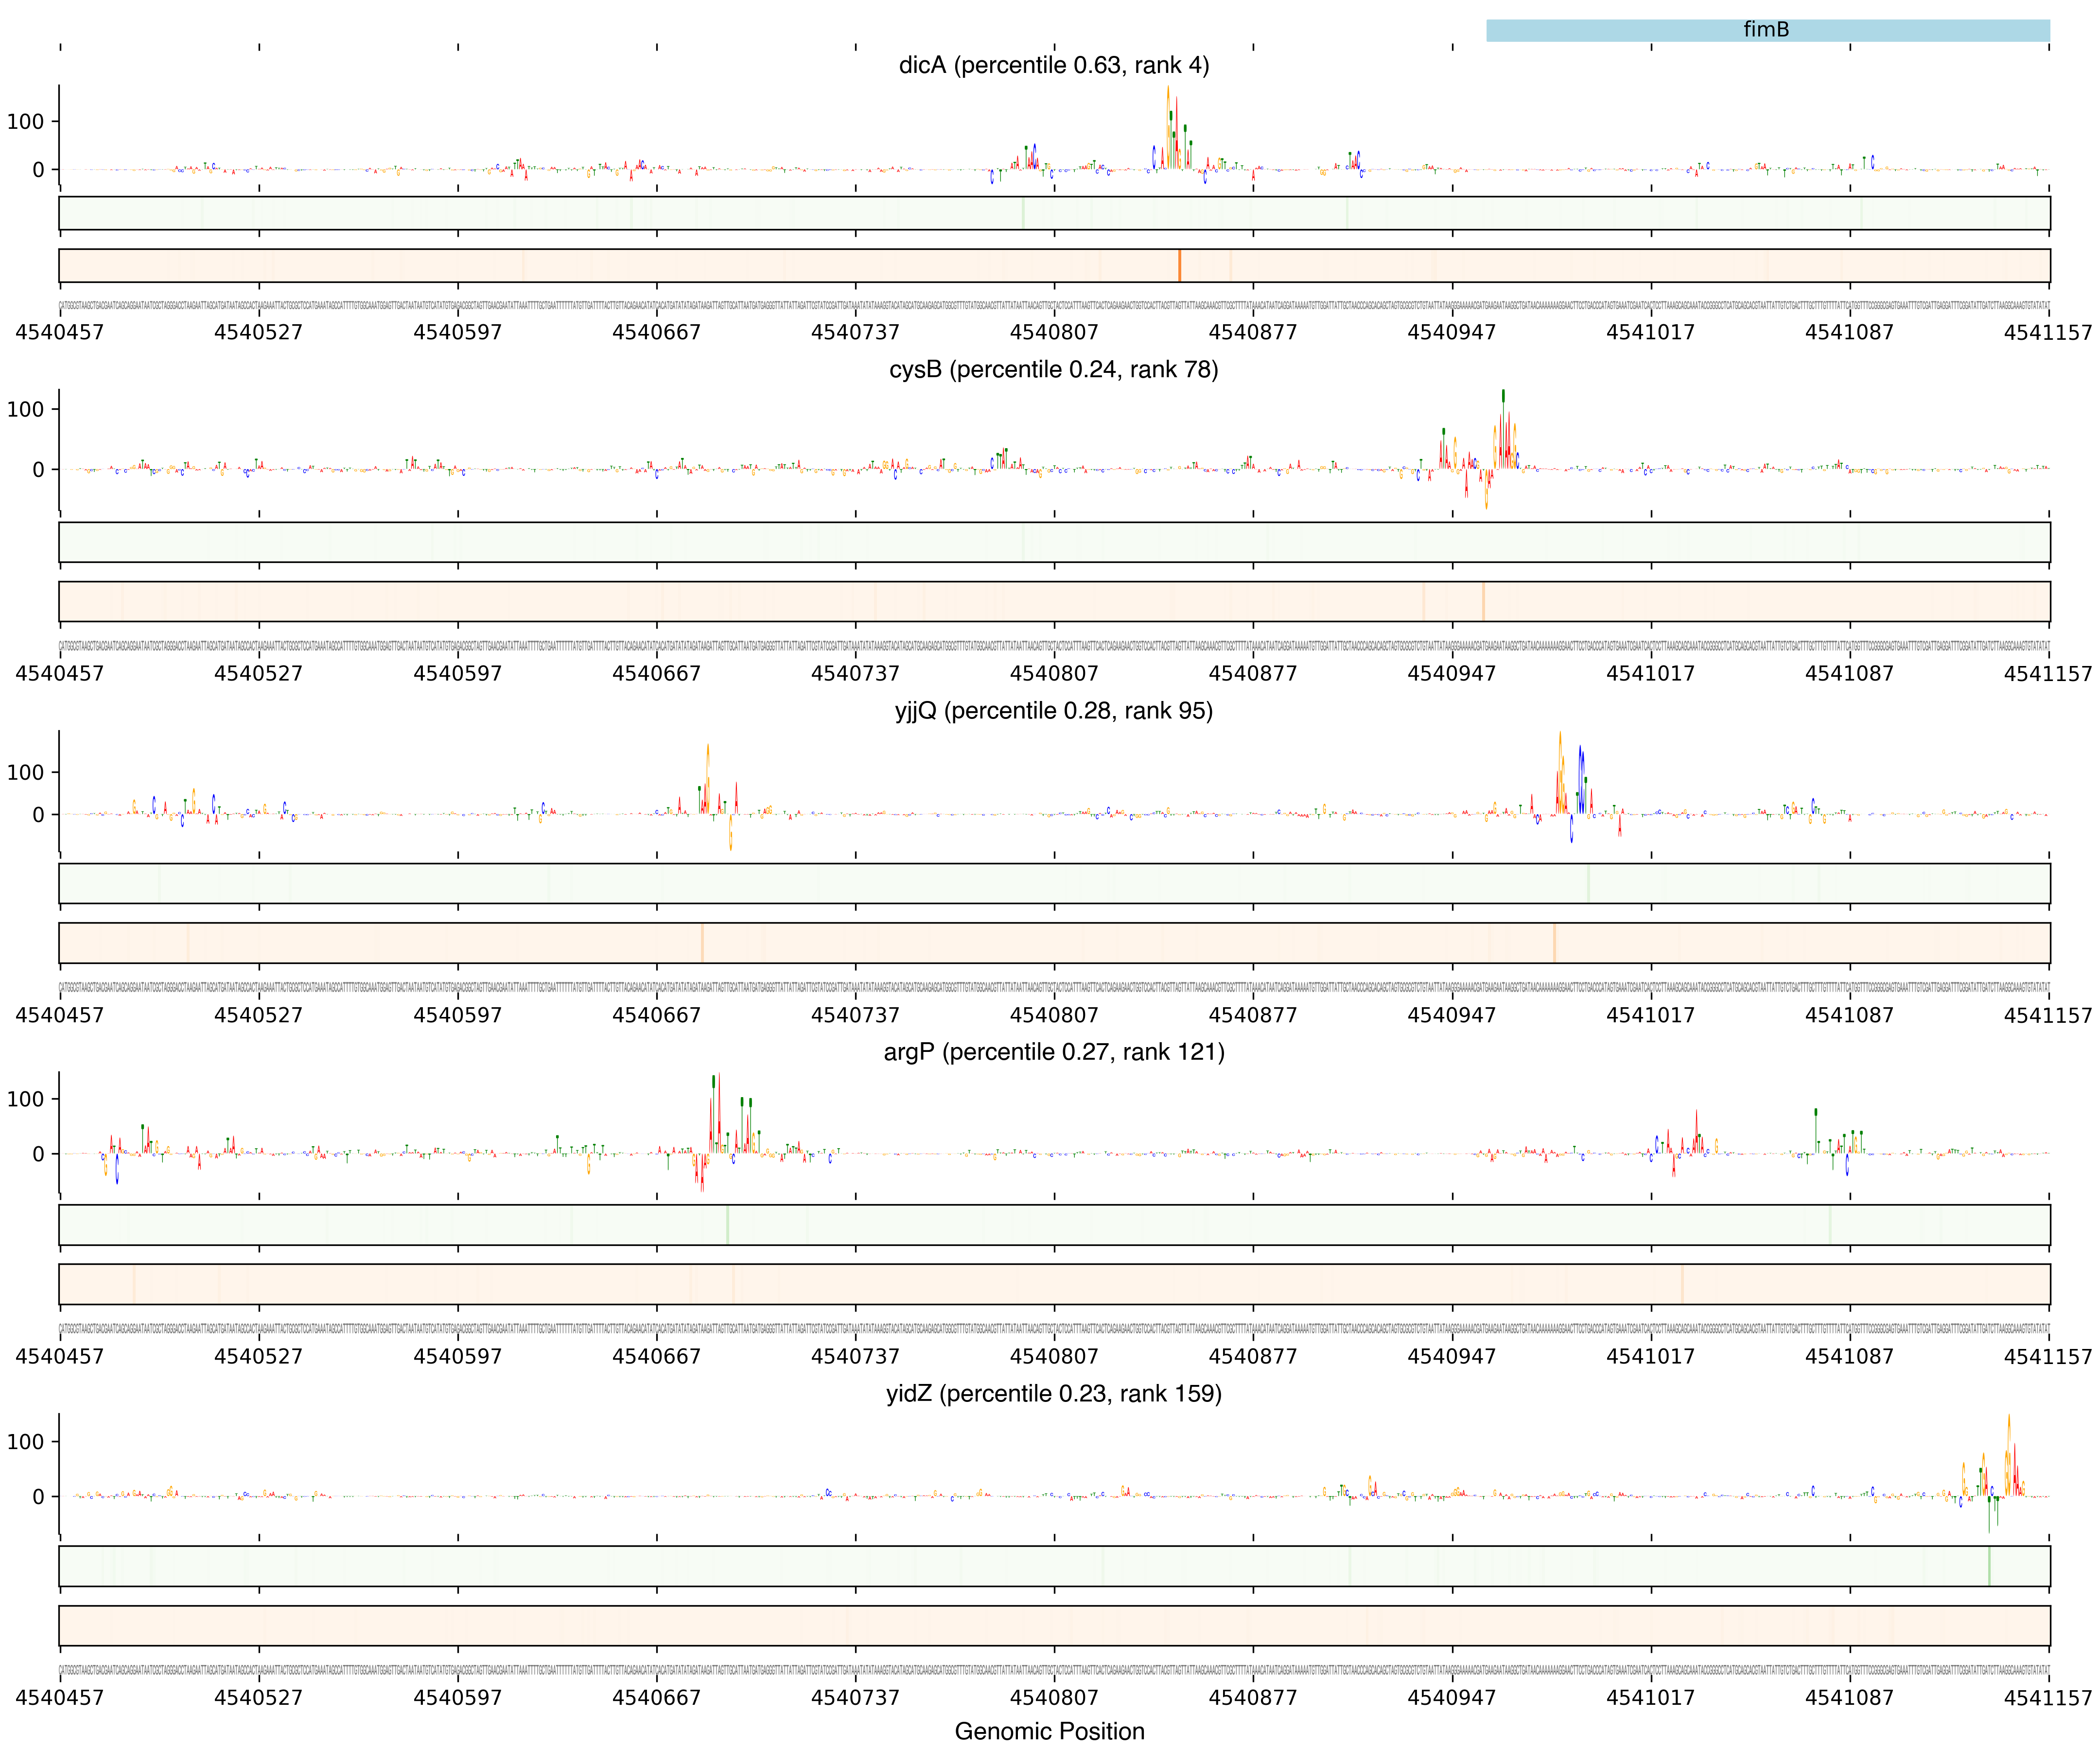Screen dimensions: 2100x1750
Task: Click the 4540807 tick label under dicA
Action: pyautogui.click(x=1053, y=332)
